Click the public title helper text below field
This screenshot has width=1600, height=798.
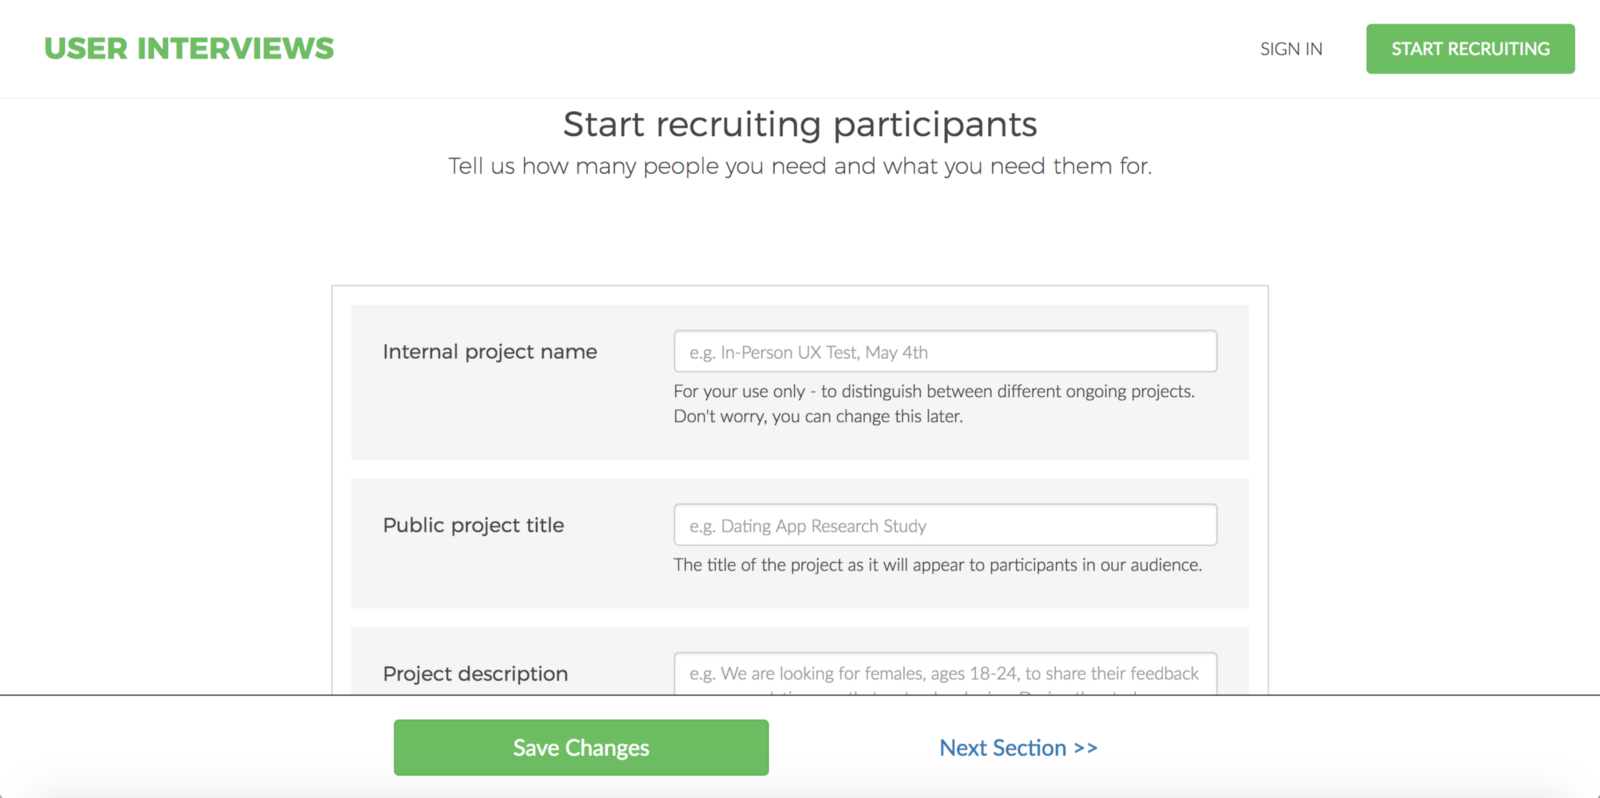pos(937,565)
